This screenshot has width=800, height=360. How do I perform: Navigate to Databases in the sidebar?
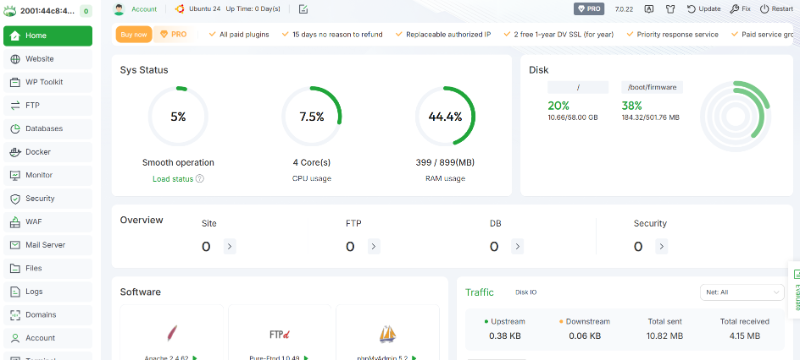(47, 128)
